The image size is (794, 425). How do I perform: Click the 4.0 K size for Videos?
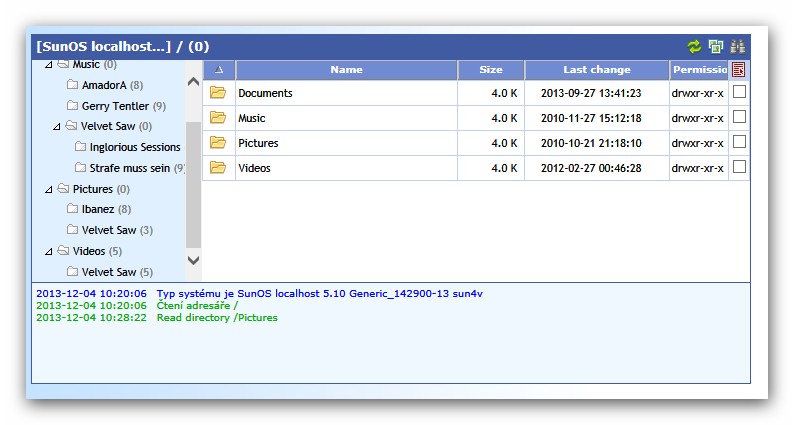point(504,168)
